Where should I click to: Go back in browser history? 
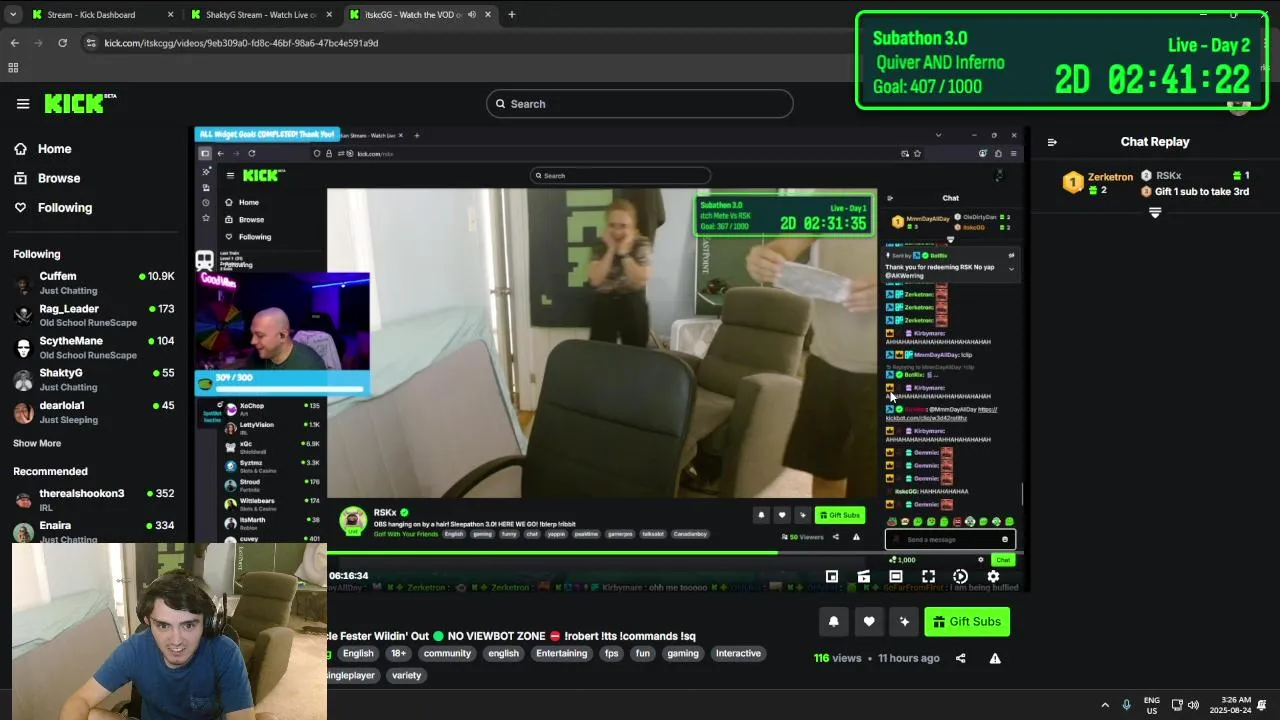click(x=14, y=43)
